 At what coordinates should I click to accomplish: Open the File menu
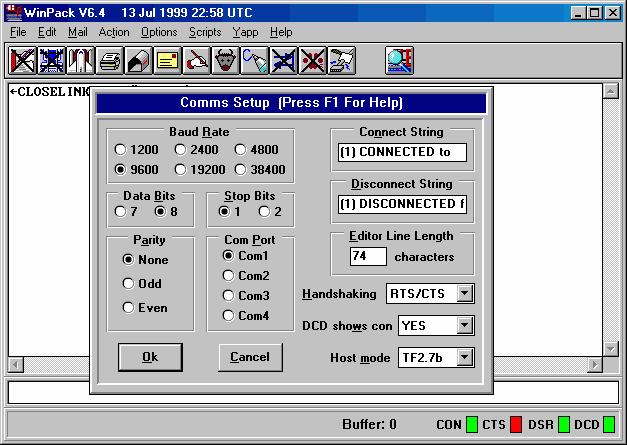point(18,32)
